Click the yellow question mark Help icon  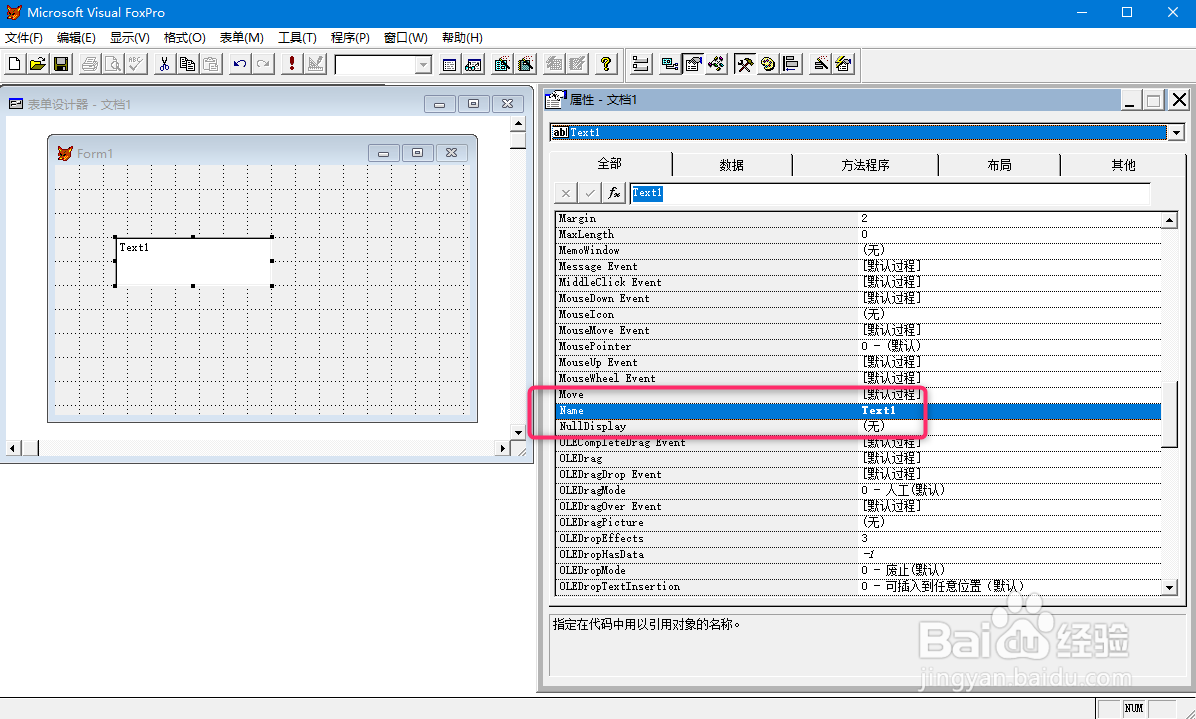point(606,65)
